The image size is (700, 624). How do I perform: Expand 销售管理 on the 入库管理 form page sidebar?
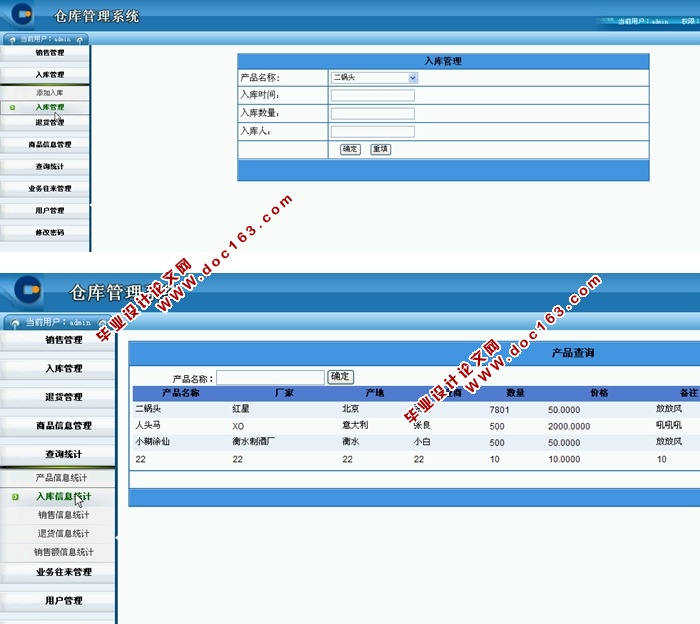(50, 53)
